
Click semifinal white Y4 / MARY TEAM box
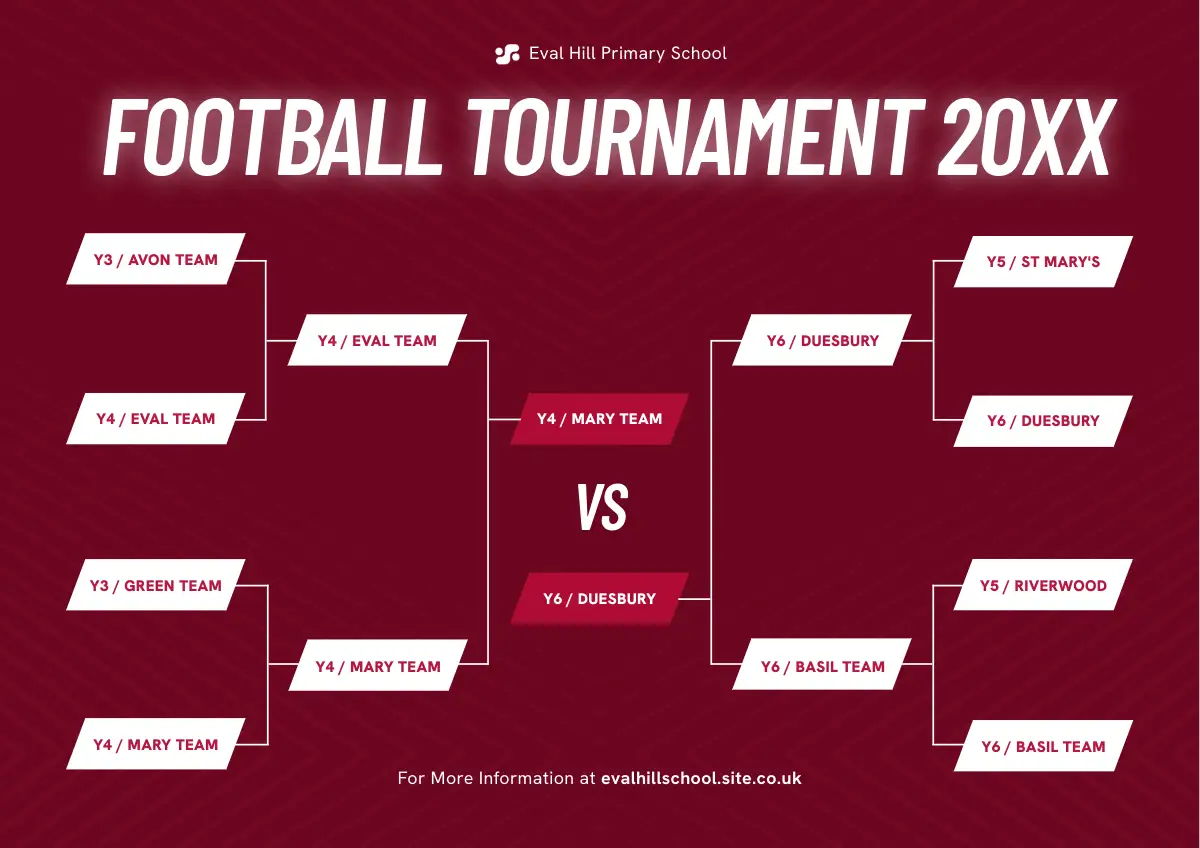point(377,667)
